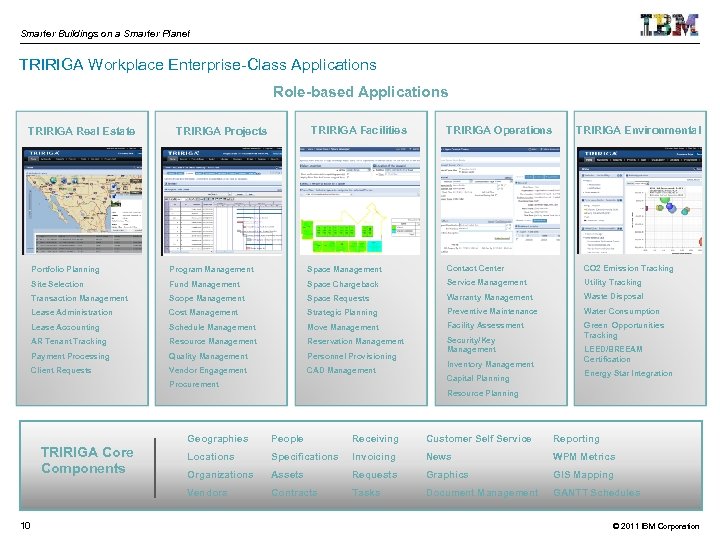Select 'Contact Center' item
The height and width of the screenshot is (540, 720).
point(475,268)
